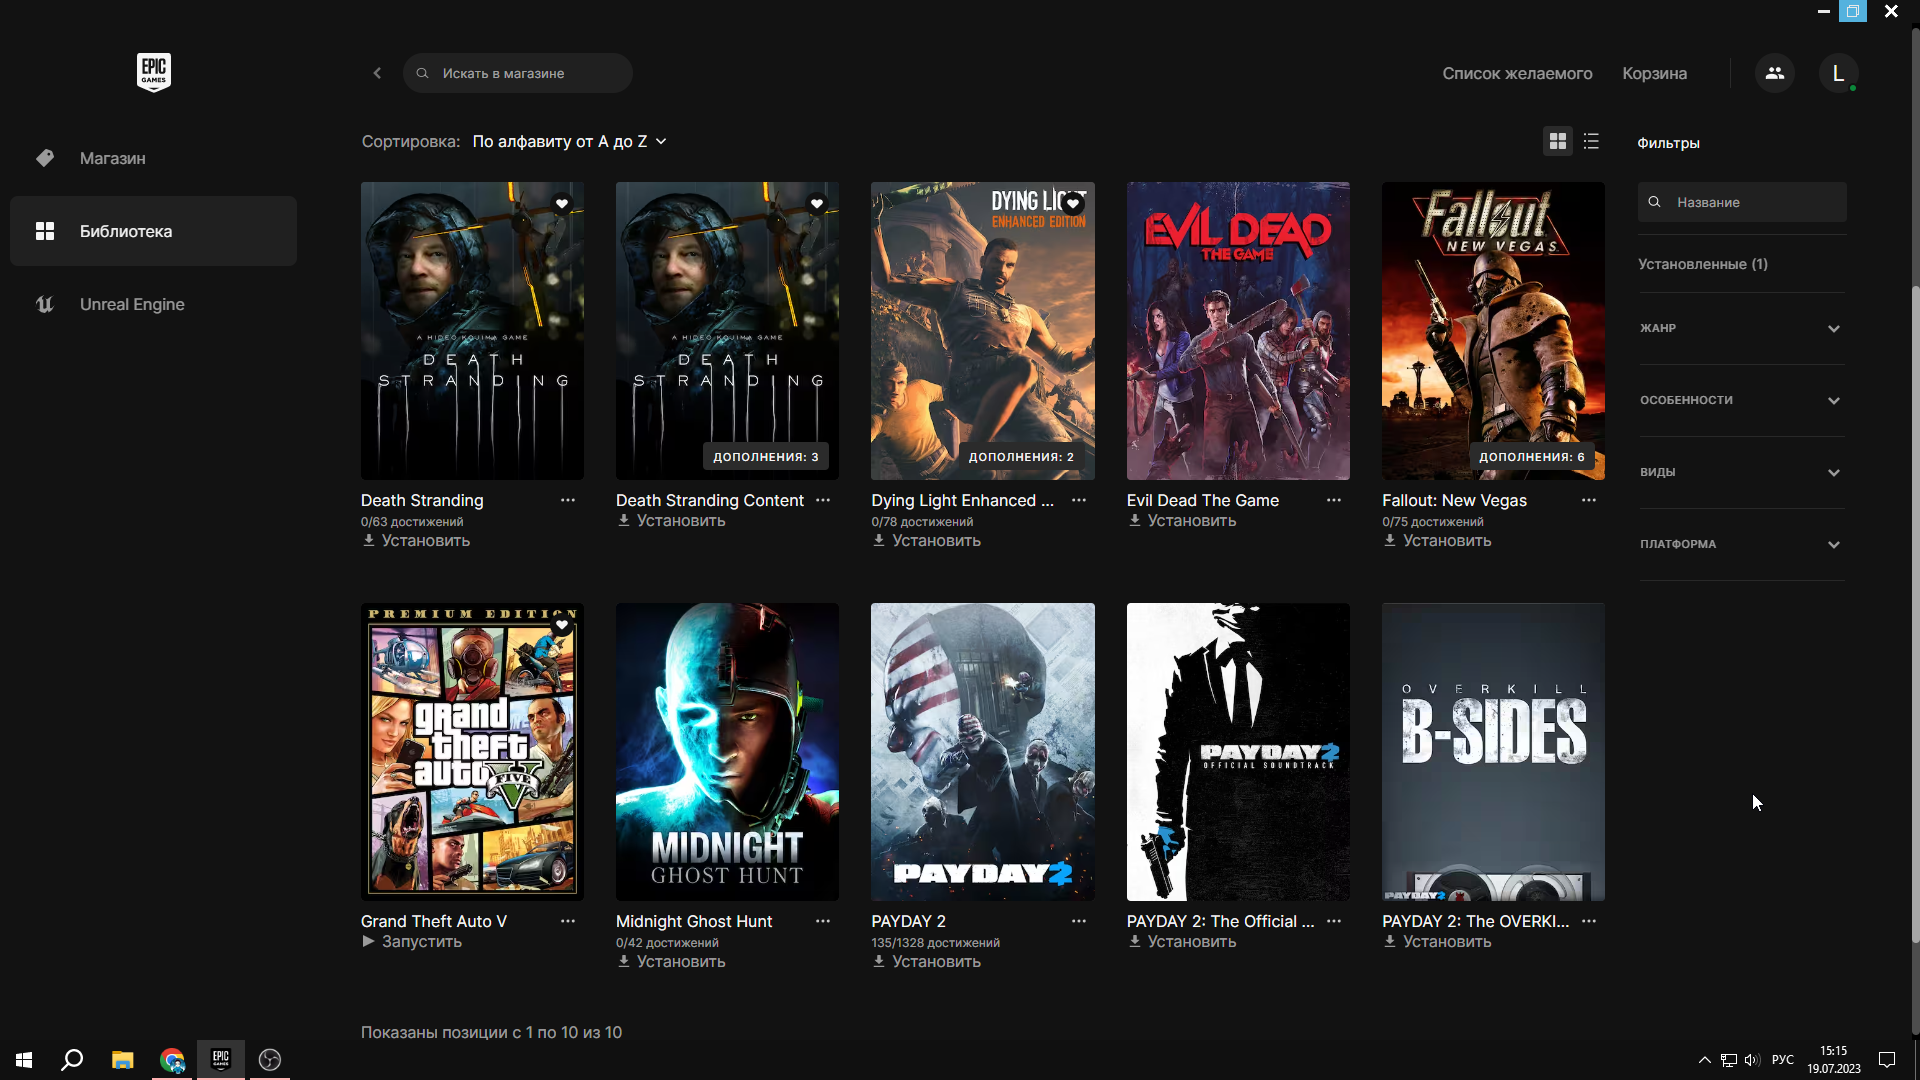
Task: Open Windows taskbar search
Action: (x=72, y=1060)
